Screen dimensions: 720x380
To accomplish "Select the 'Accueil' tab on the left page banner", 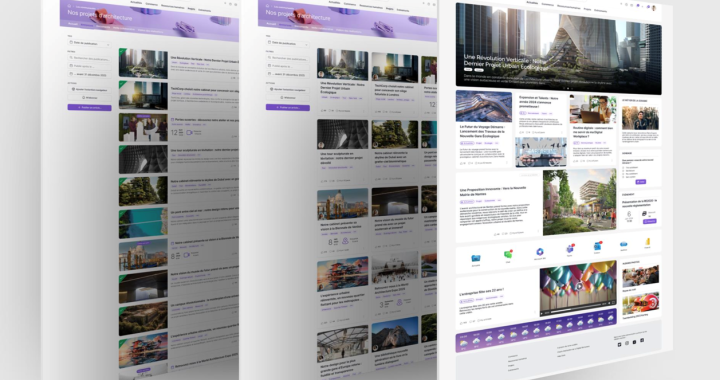I will coord(73,24).
